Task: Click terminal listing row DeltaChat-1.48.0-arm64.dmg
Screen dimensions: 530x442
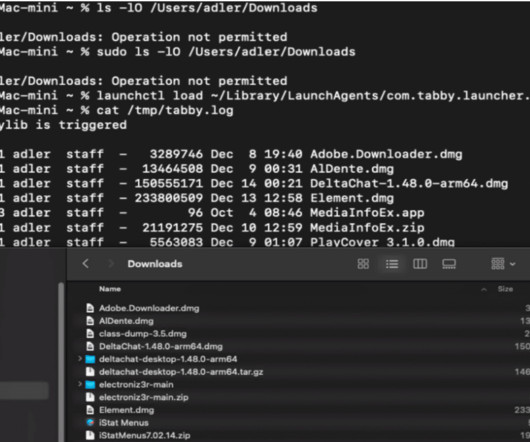Action: click(x=254, y=183)
